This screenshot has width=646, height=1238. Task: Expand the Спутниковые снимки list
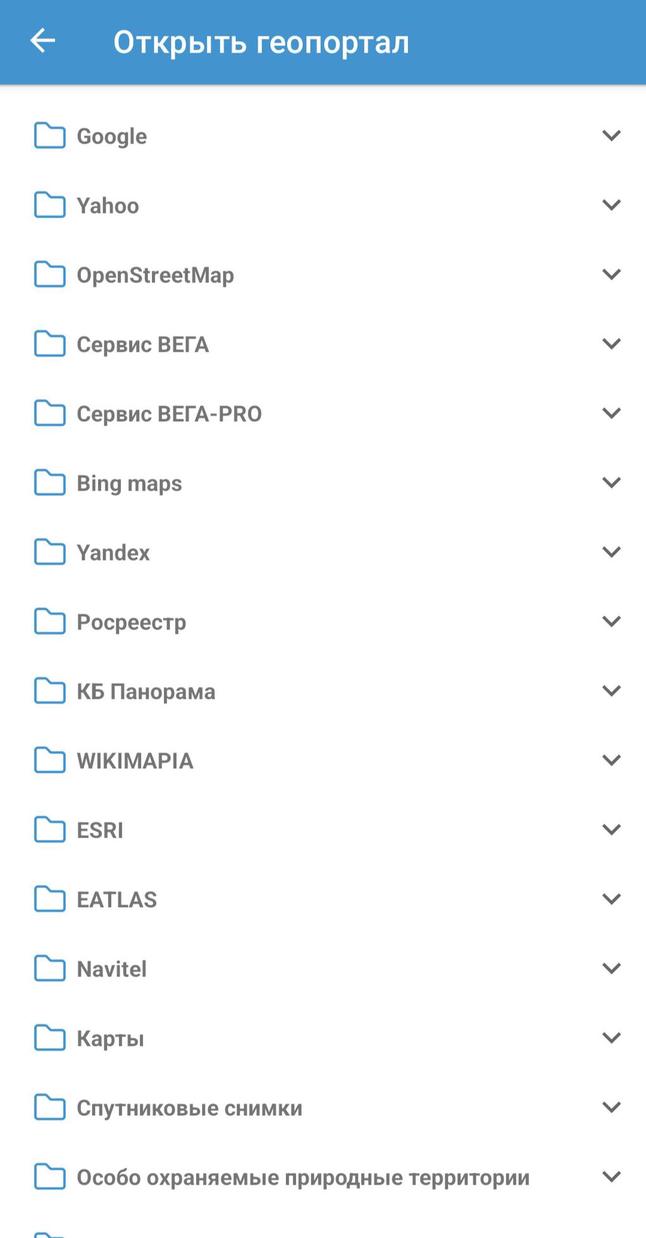click(611, 1107)
